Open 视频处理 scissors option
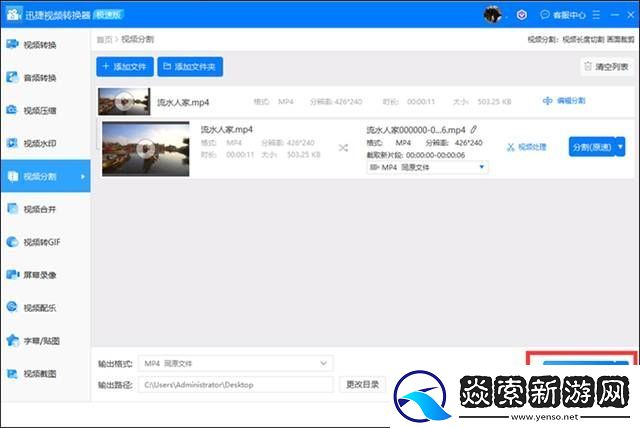Image resolution: width=640 pixels, height=428 pixels. (527, 147)
